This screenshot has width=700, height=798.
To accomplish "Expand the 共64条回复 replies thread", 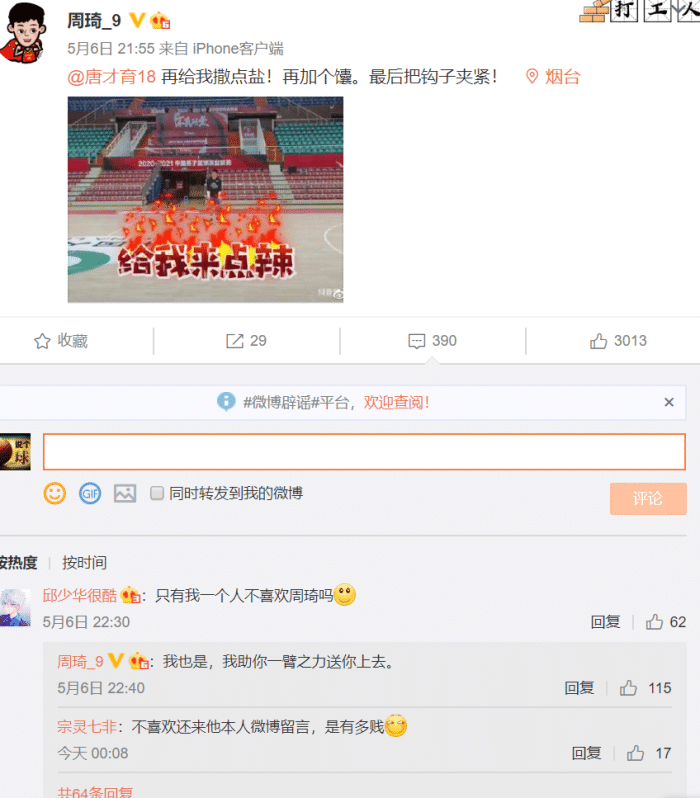I will [95, 792].
